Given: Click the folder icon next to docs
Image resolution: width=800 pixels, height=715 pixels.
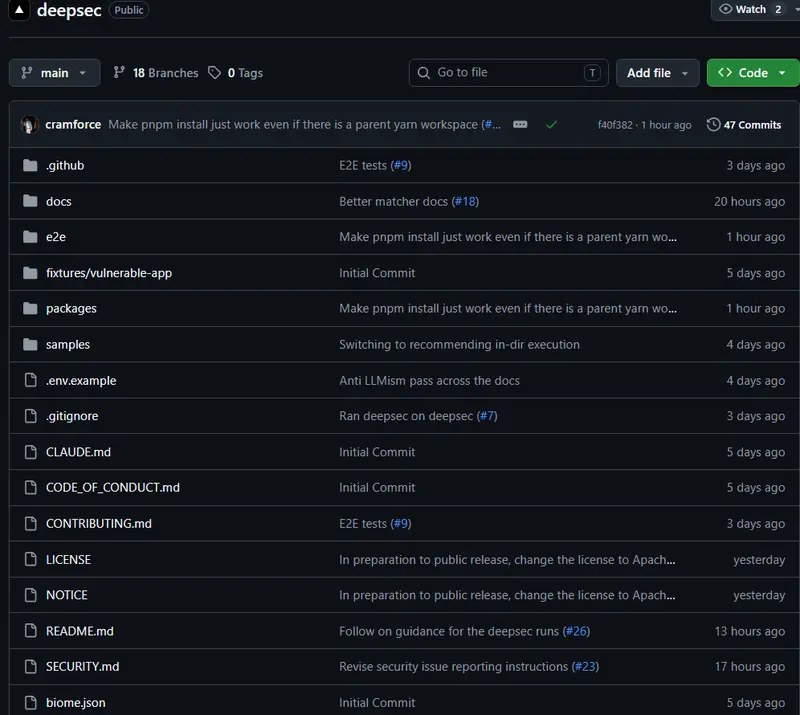Looking at the screenshot, I should [x=30, y=201].
